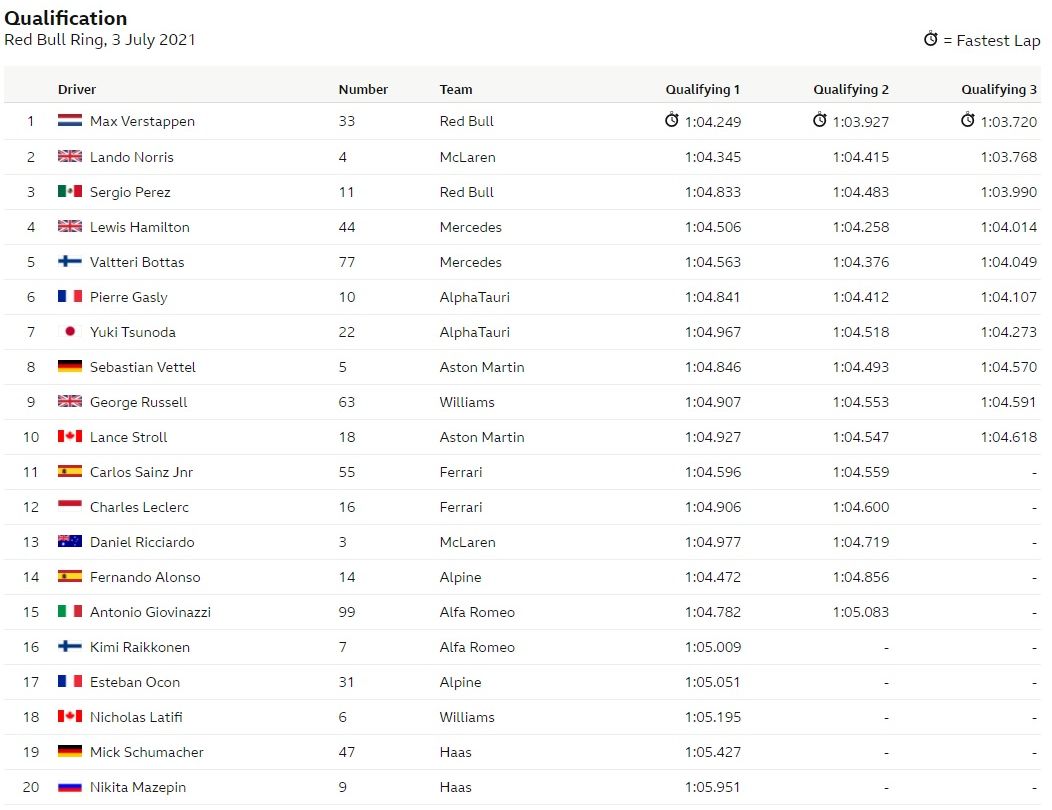Screen dimensions: 1052x810
Task: Click the Australian flag next to Daniel Ricciardo
Action: click(70, 541)
